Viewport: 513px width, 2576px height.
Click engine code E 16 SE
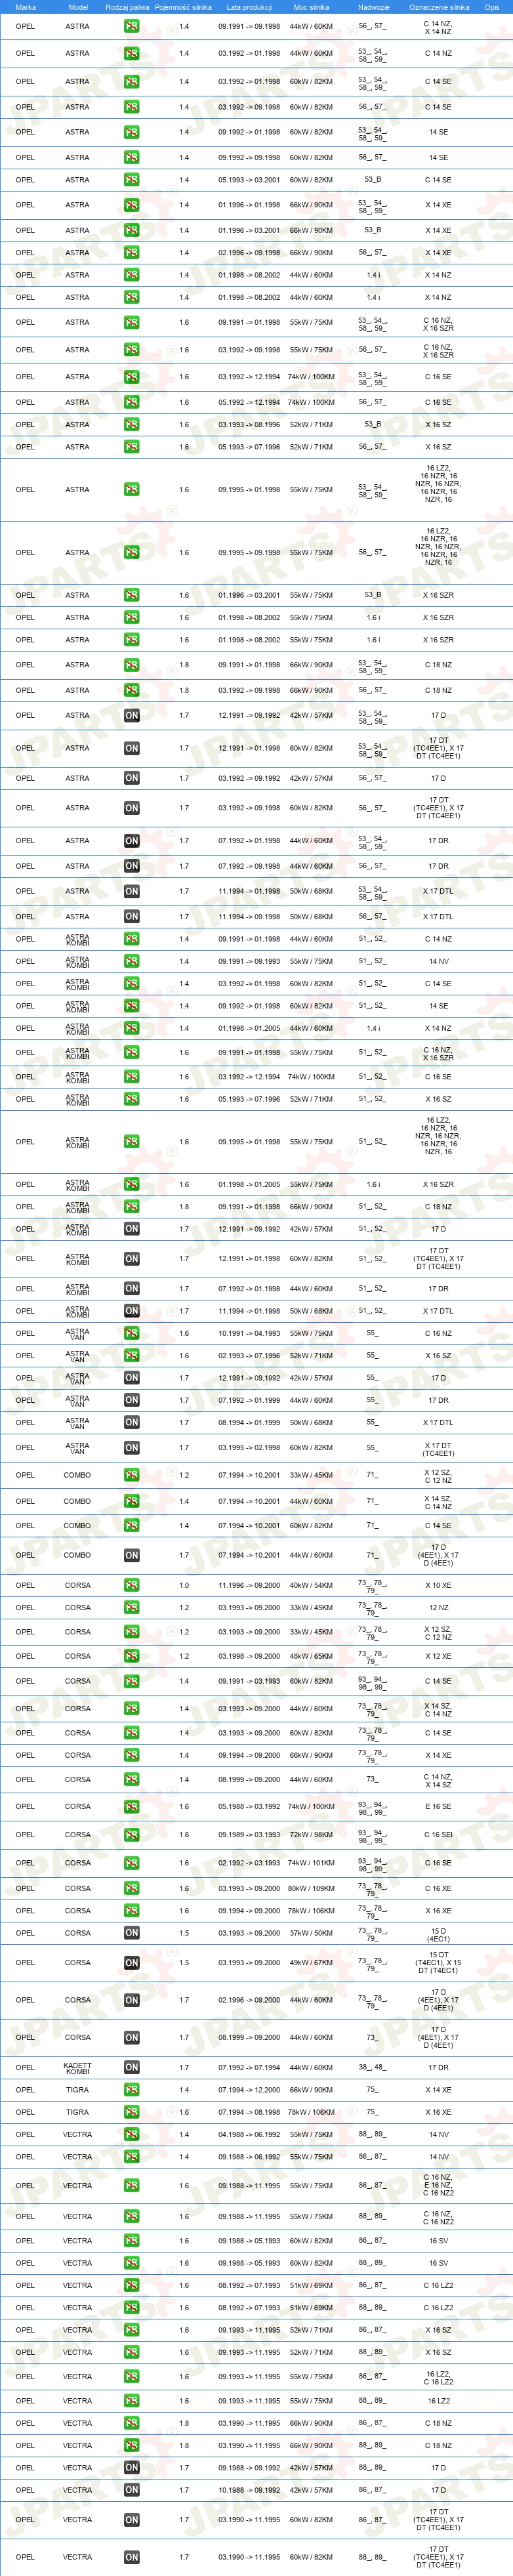[438, 1806]
